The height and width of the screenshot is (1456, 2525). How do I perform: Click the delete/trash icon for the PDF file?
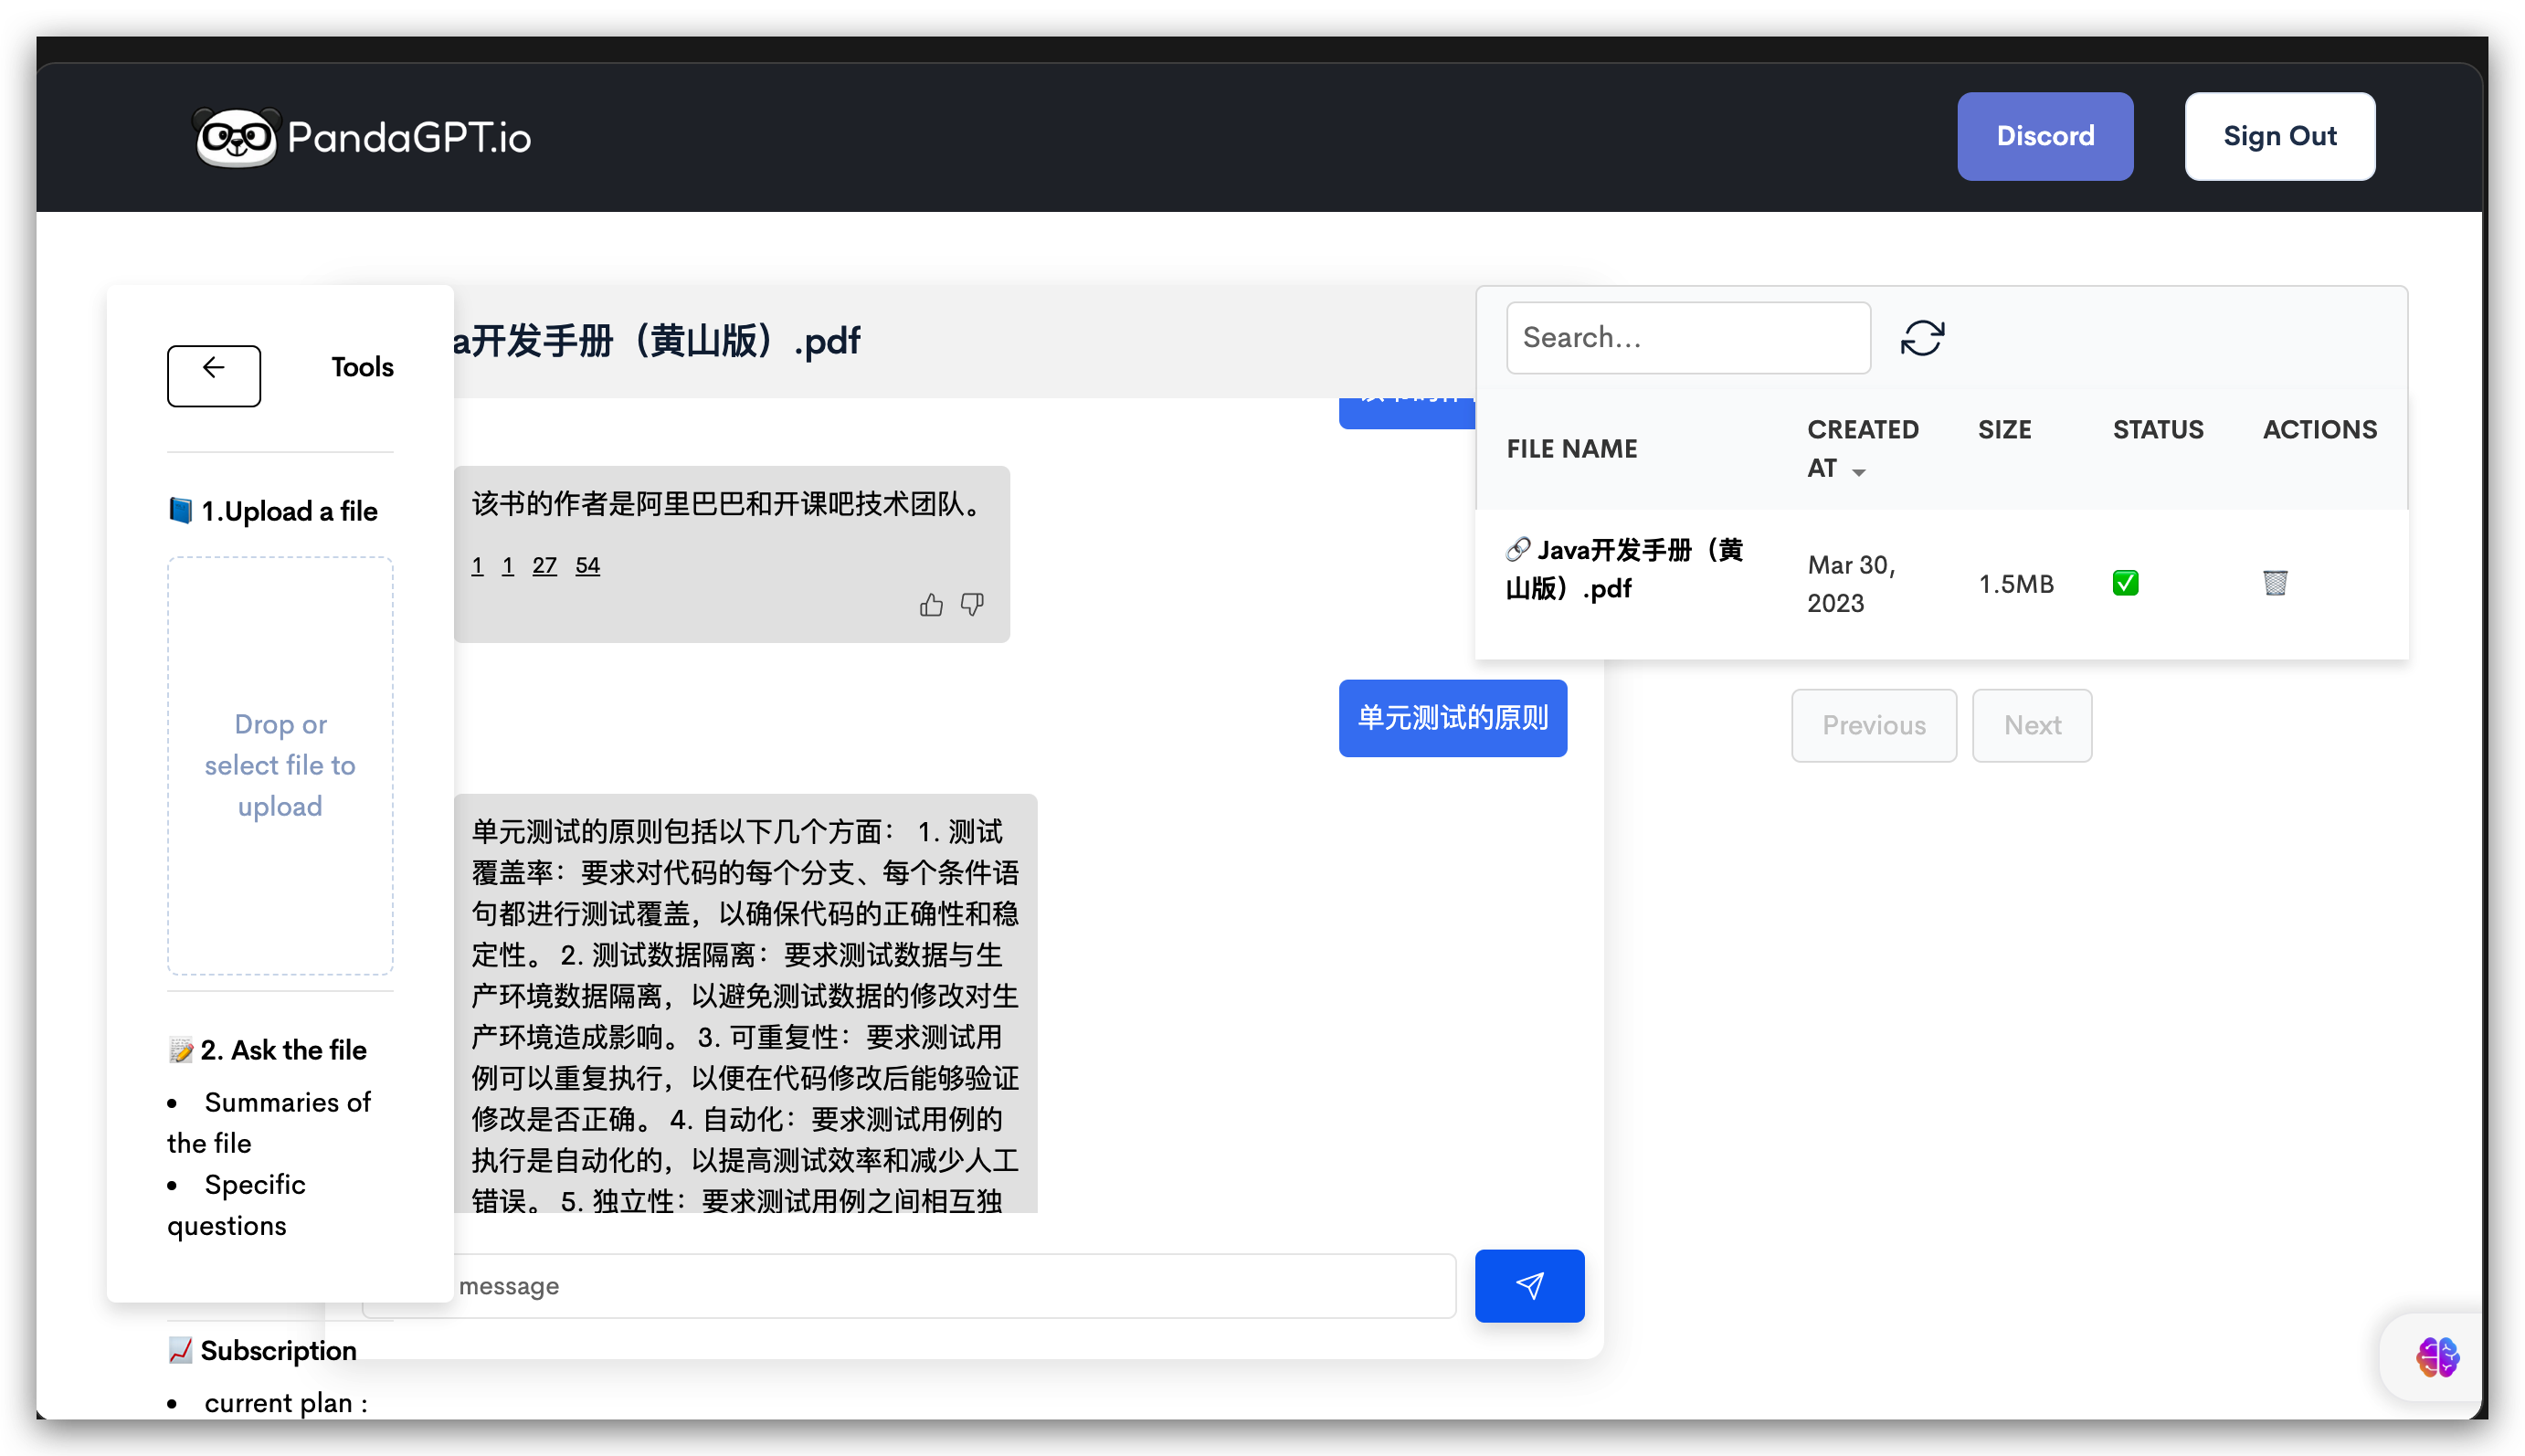2276,583
